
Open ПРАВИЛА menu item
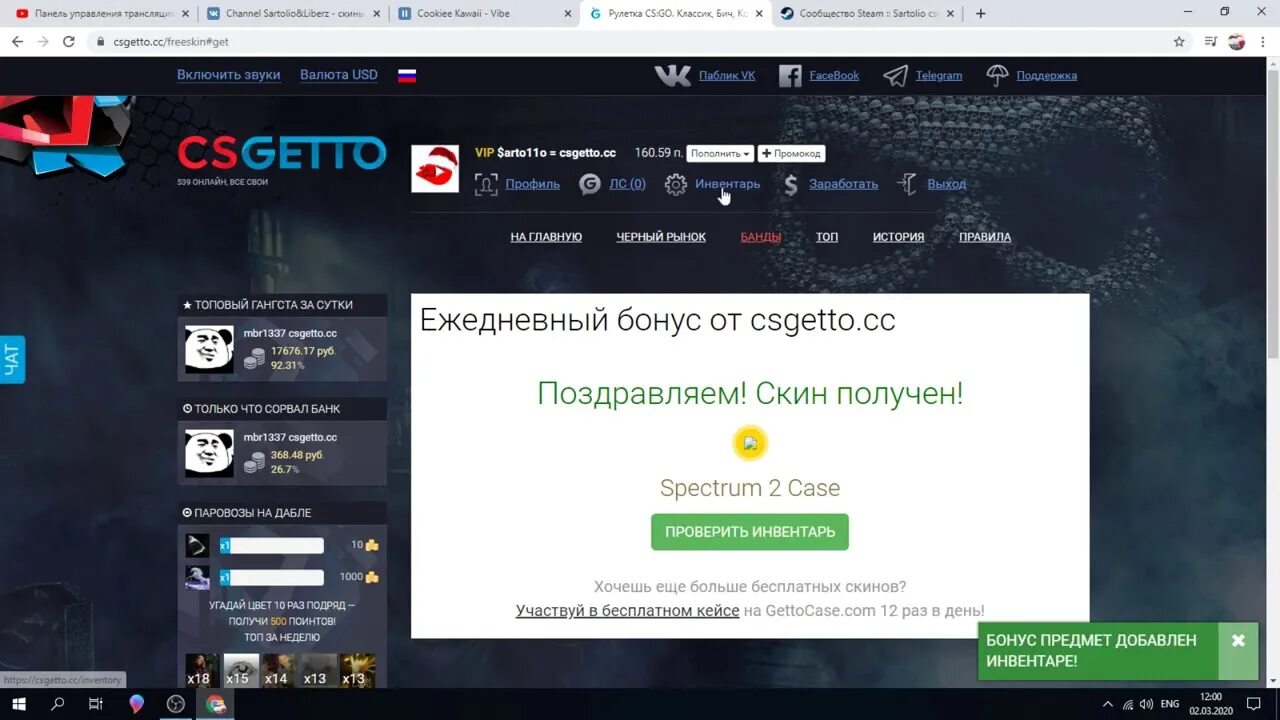click(985, 237)
